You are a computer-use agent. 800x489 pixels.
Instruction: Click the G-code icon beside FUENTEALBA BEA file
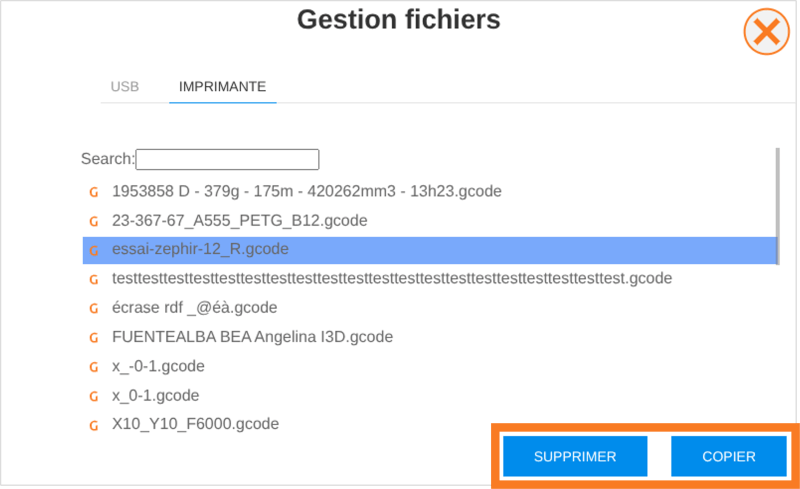pos(94,337)
